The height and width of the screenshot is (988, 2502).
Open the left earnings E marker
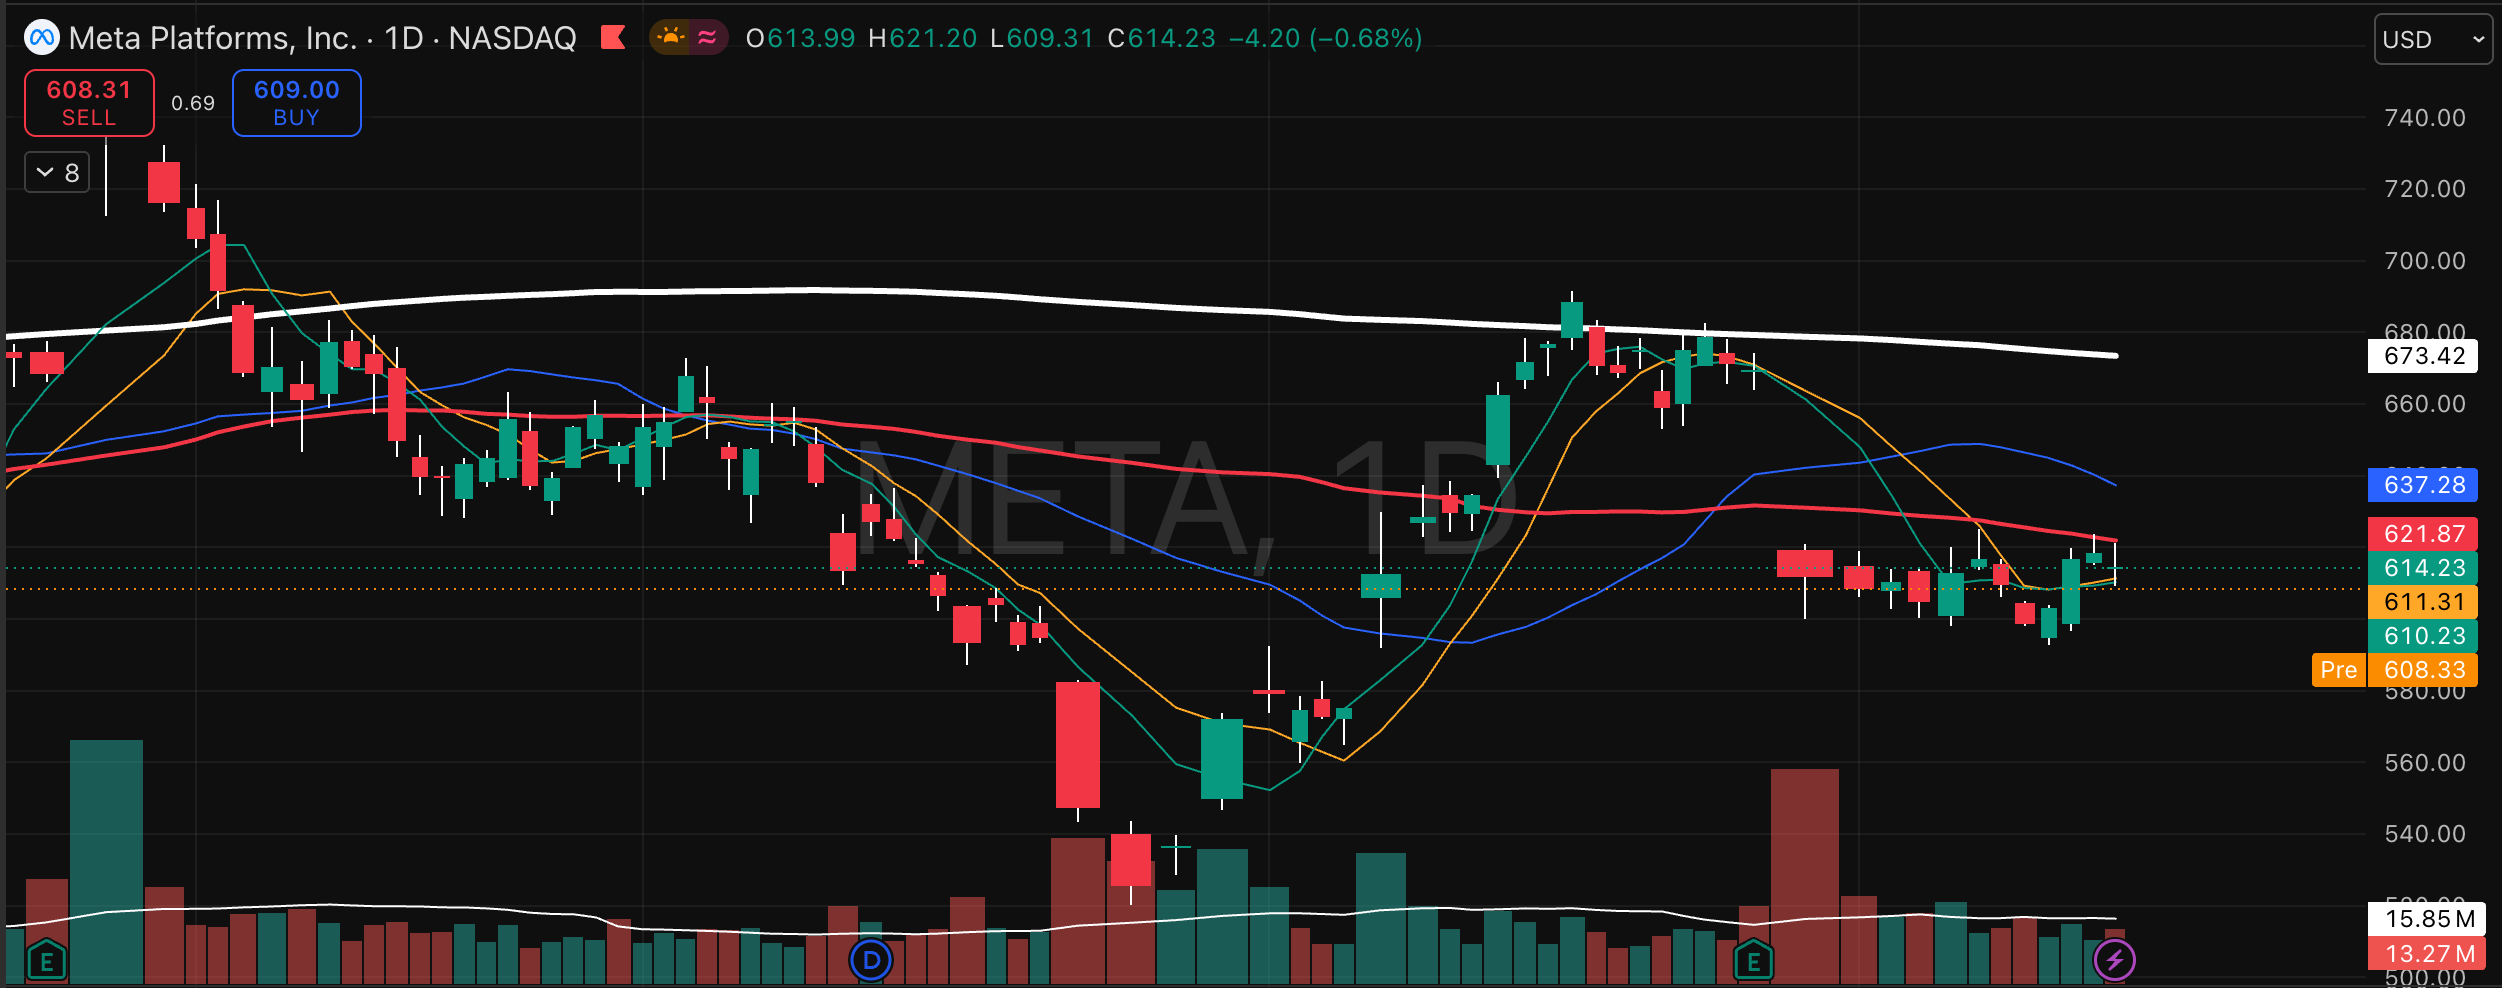46,961
